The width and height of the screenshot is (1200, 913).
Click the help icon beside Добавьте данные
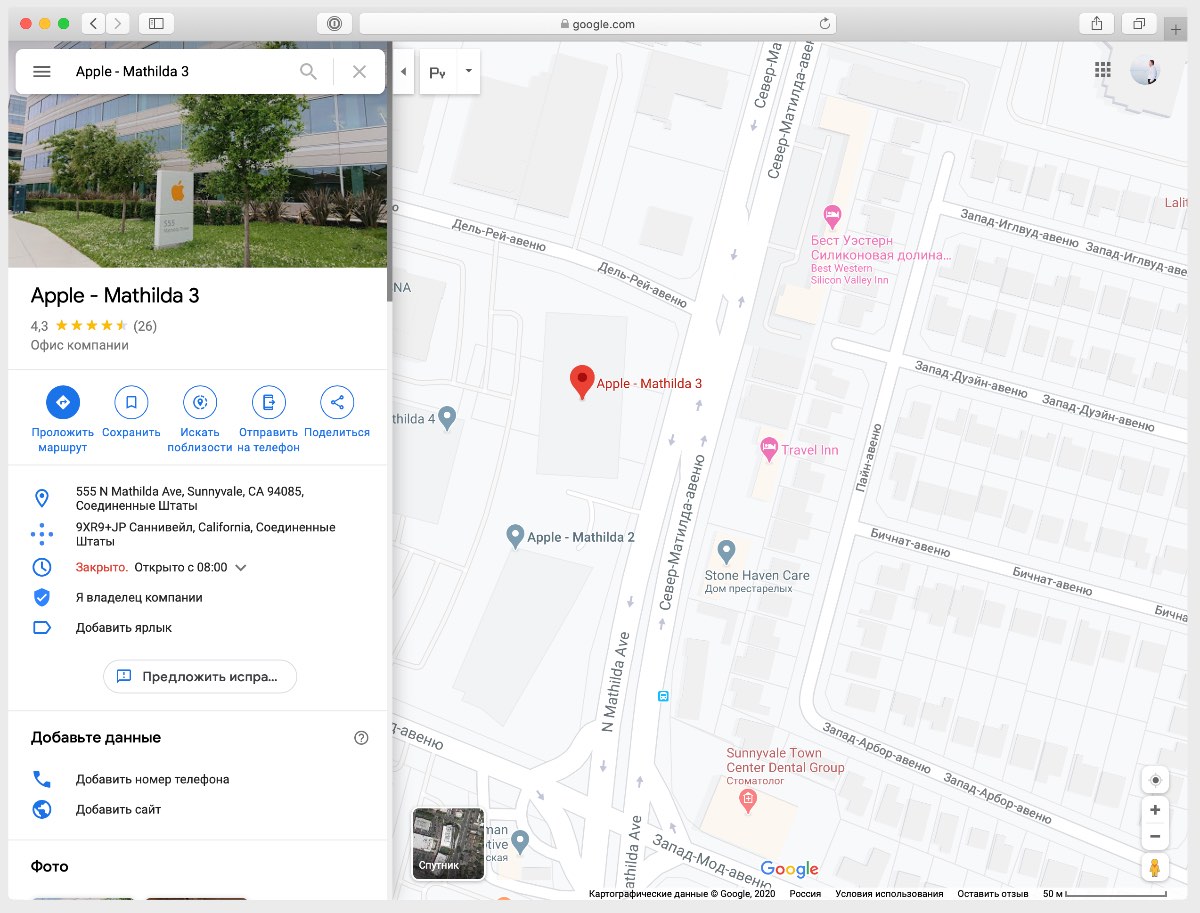(362, 738)
